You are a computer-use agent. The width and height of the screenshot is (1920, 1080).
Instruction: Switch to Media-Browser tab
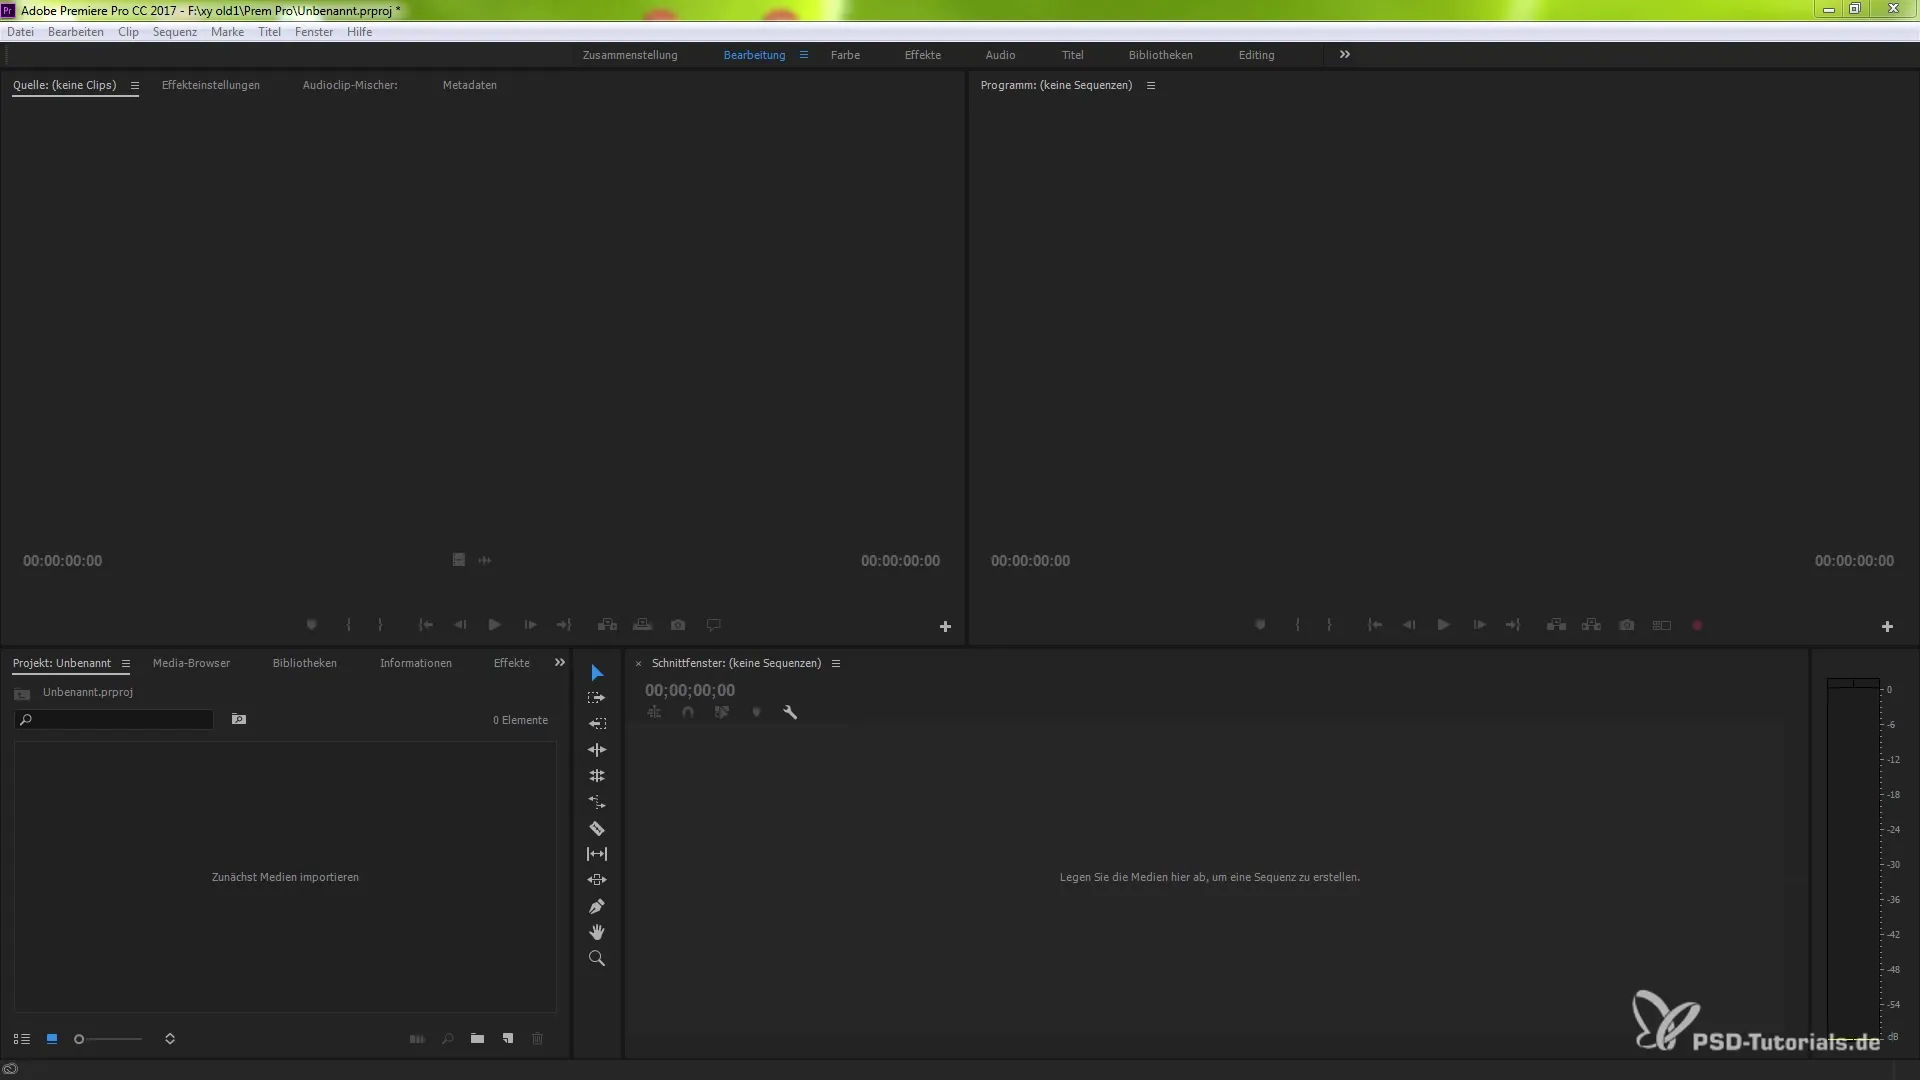191,663
